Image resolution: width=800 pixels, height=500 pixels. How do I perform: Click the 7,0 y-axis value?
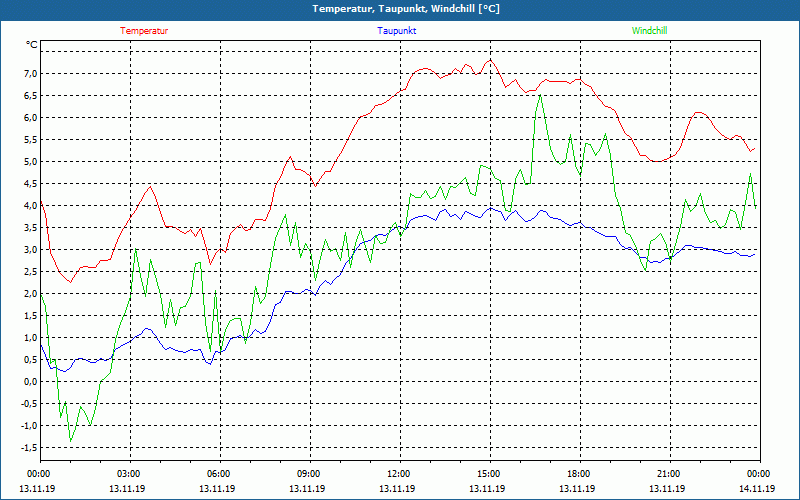(x=31, y=73)
